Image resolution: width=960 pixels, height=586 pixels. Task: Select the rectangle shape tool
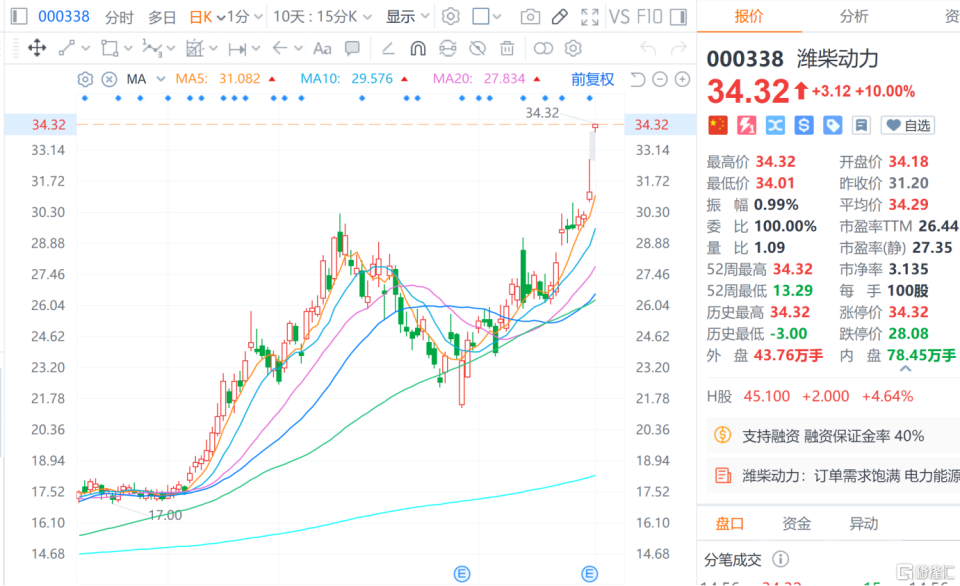tap(110, 48)
